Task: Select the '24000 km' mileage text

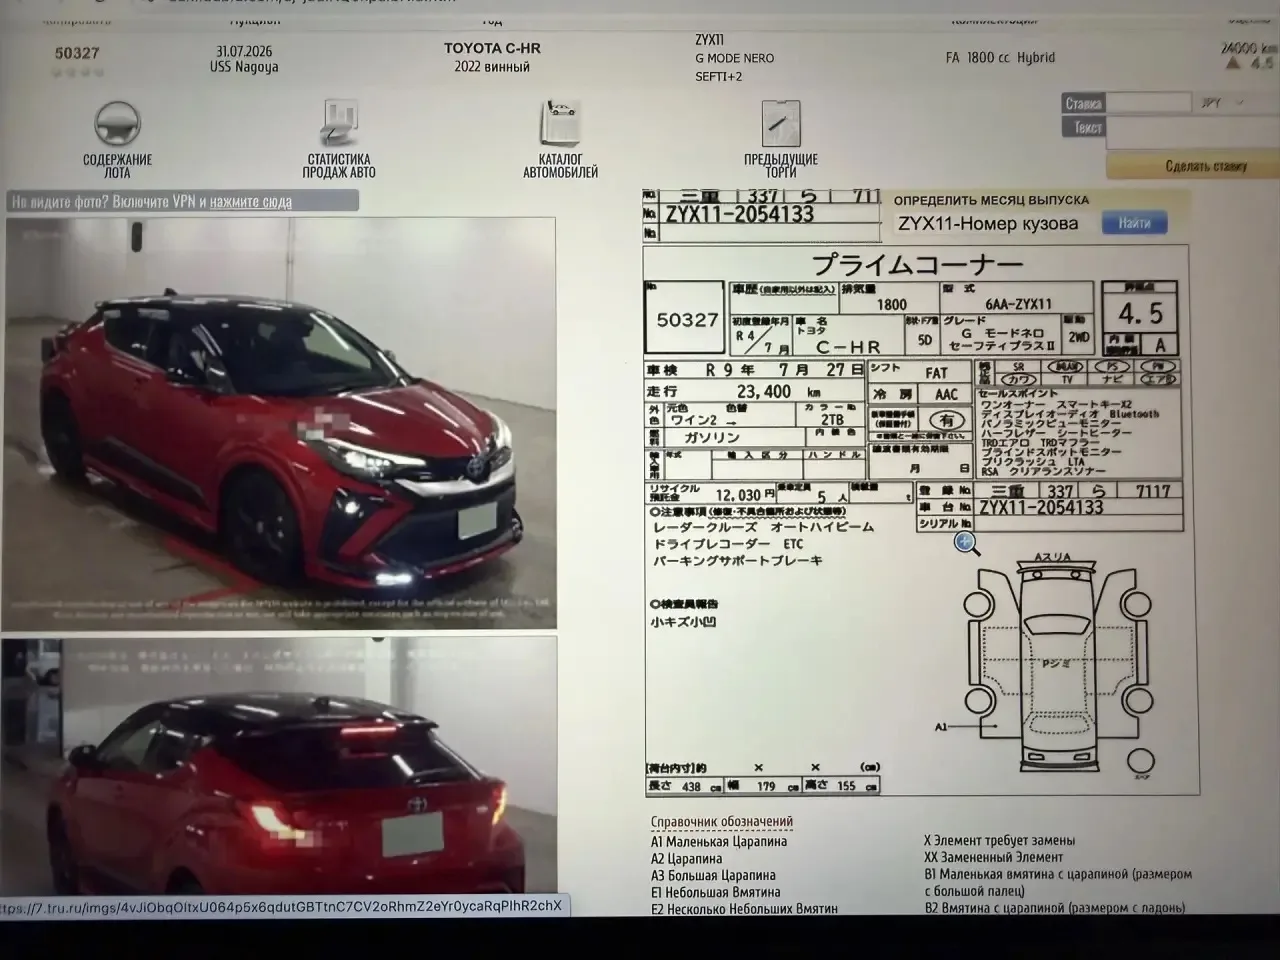Action: 1249,48
